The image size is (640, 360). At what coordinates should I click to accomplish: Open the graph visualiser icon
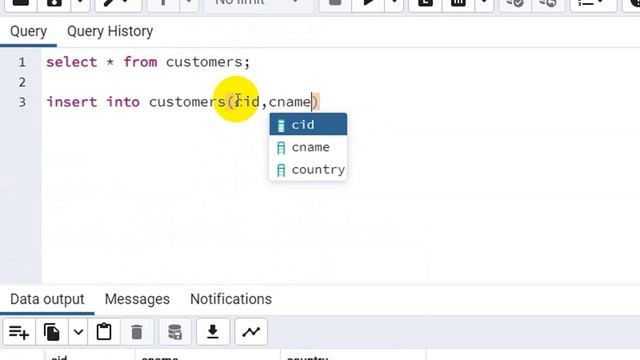pos(251,332)
